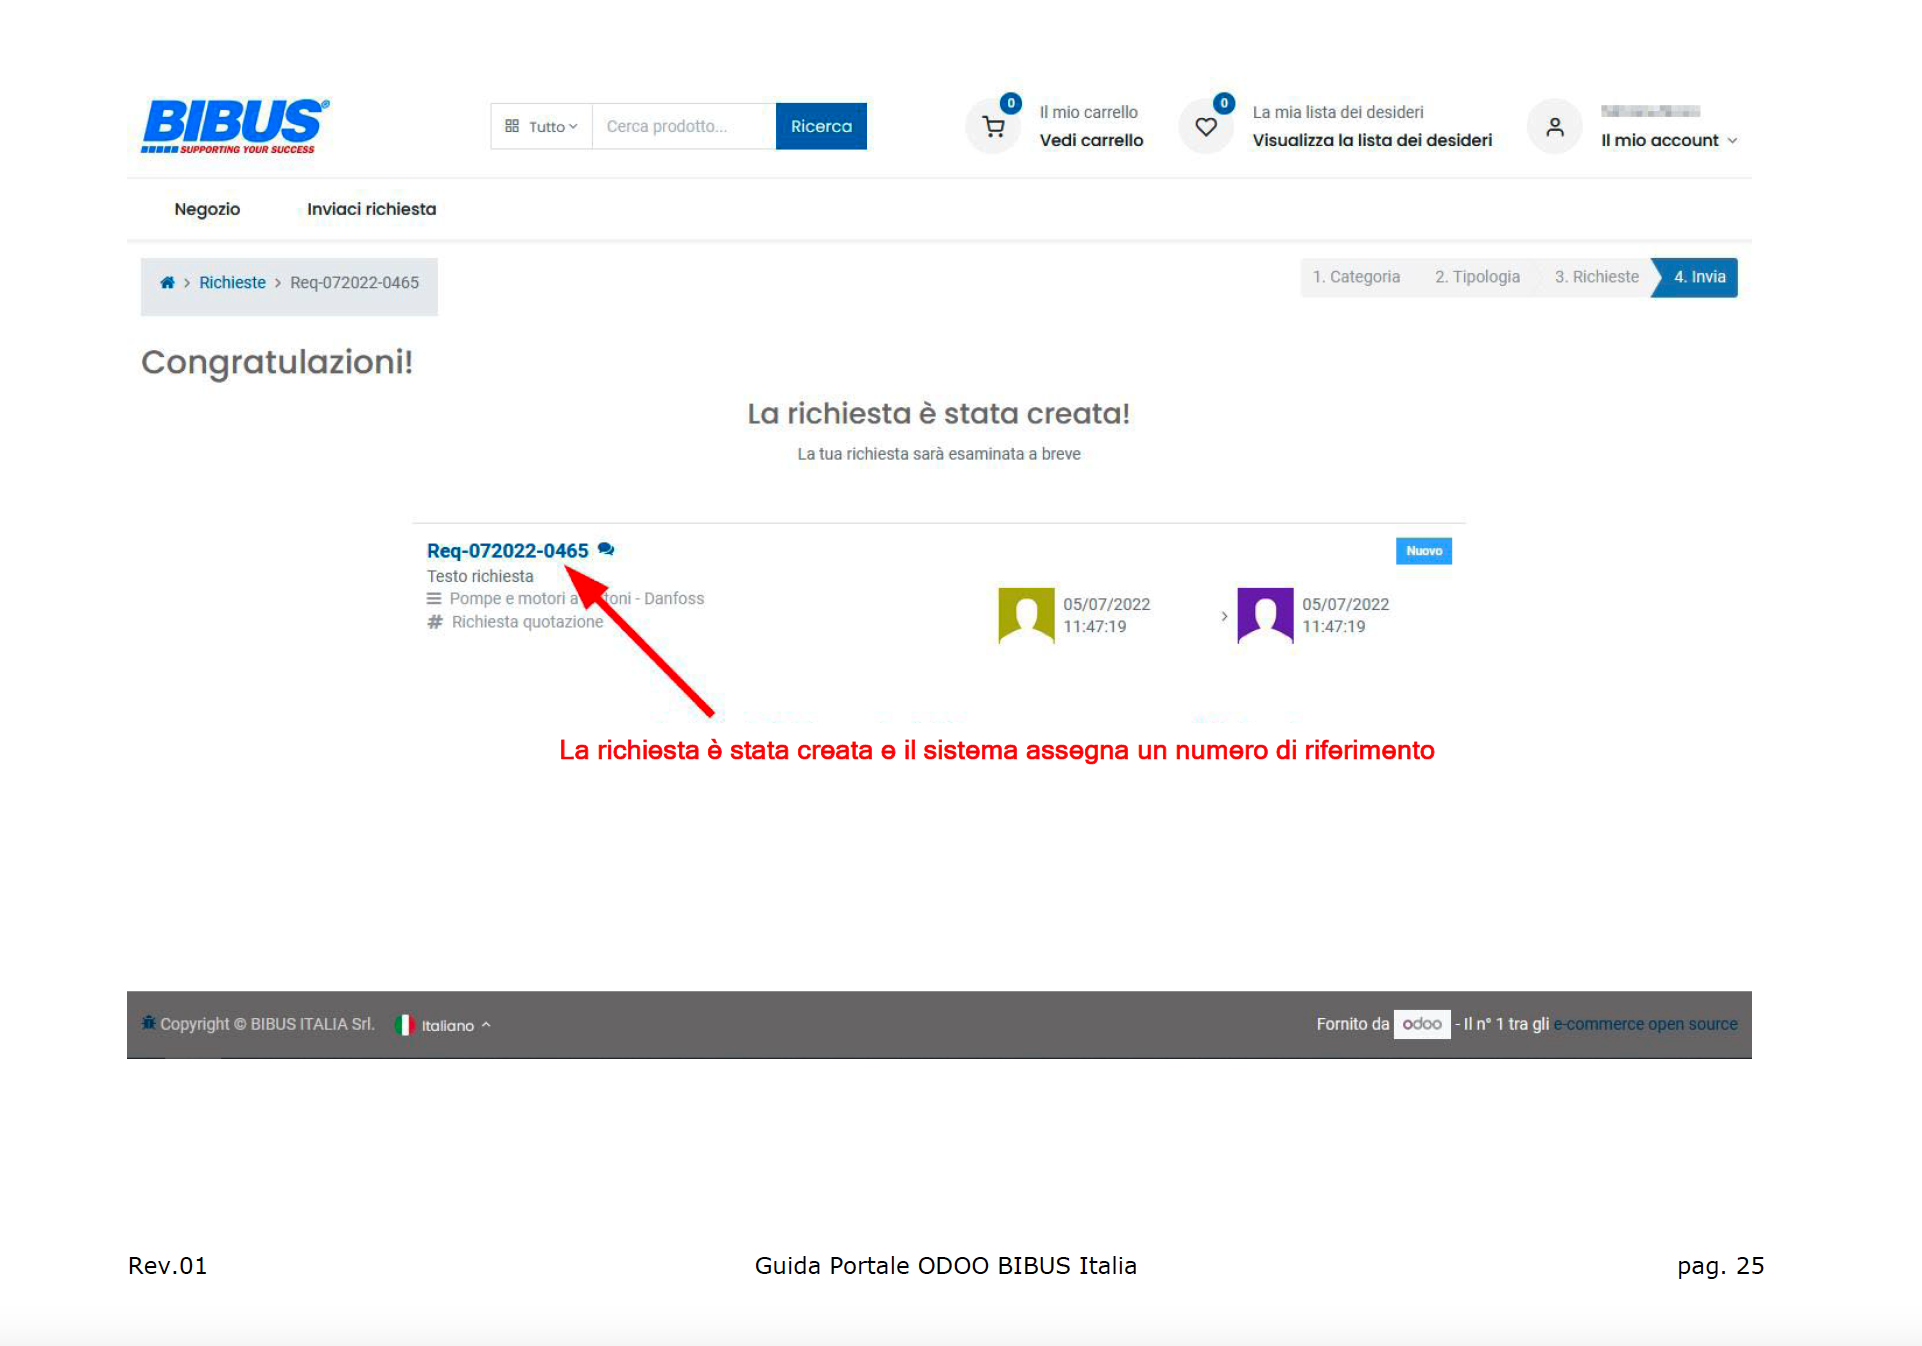Open the Italiano language selector

point(445,1025)
